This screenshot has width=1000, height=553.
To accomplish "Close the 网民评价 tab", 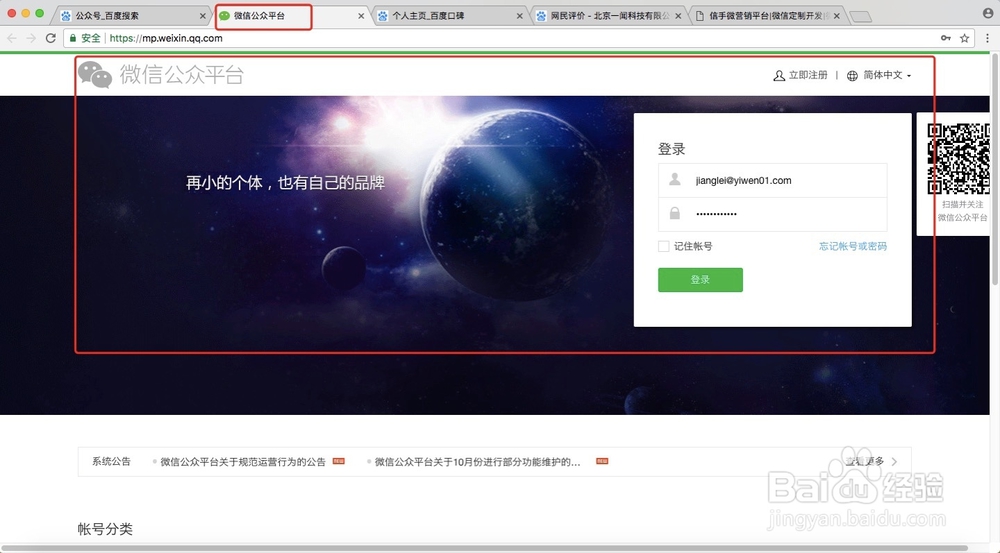I will click(x=678, y=16).
